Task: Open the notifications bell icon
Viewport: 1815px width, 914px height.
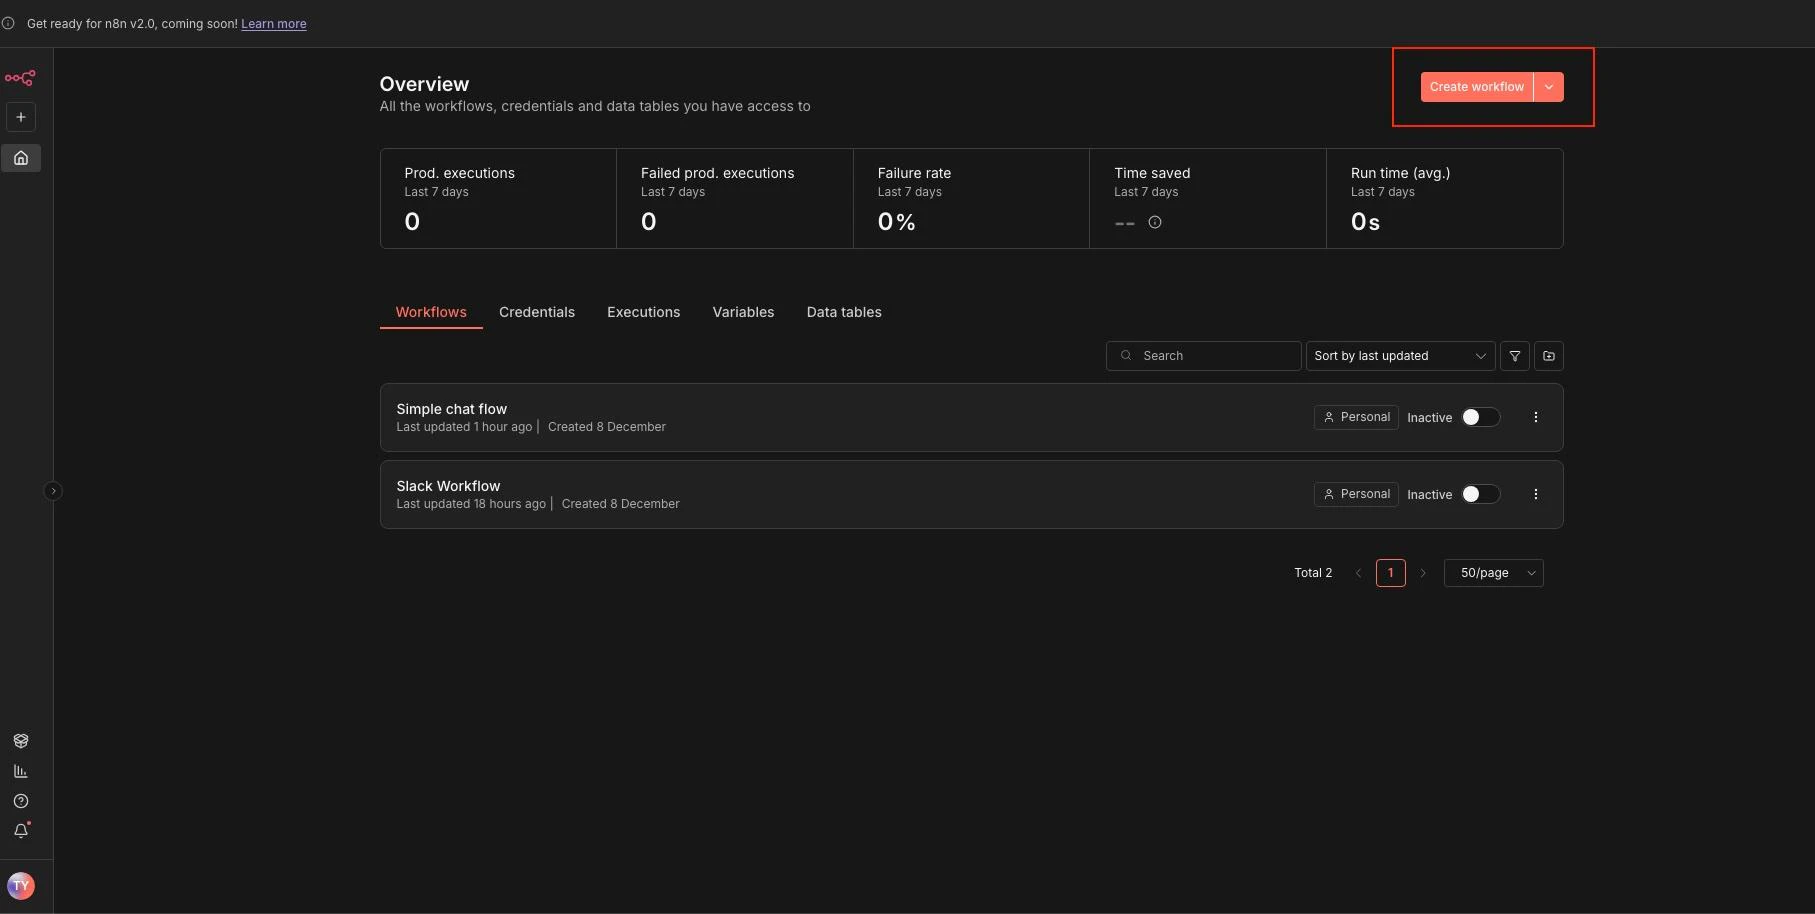Action: (21, 831)
